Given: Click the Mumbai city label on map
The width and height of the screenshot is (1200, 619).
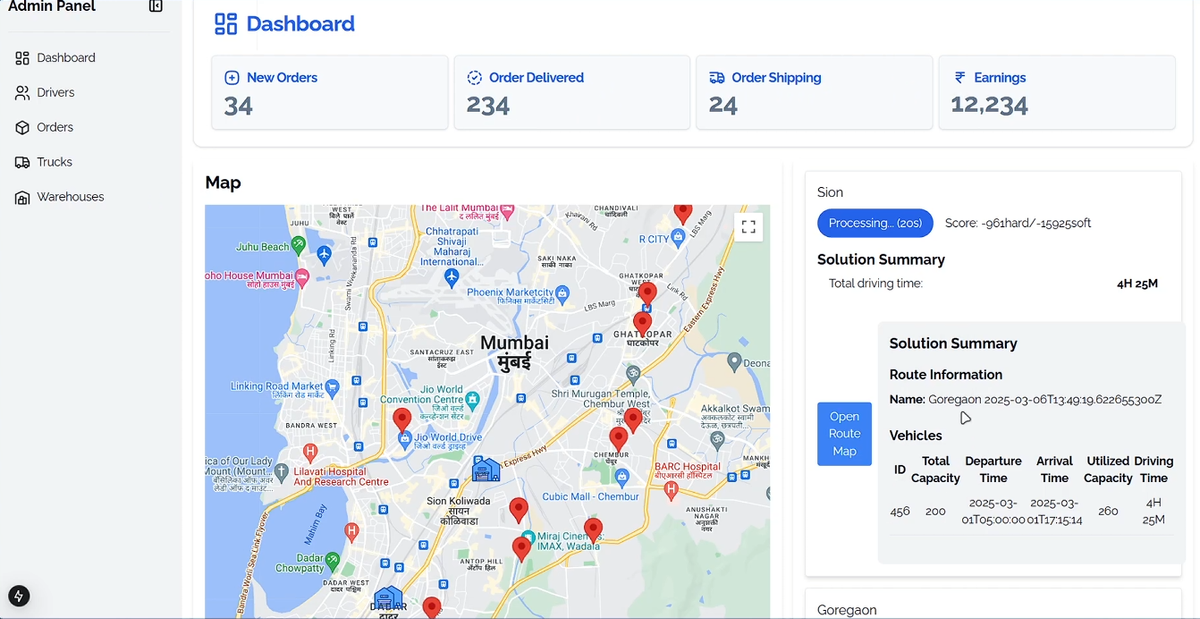Looking at the screenshot, I should [x=514, y=352].
